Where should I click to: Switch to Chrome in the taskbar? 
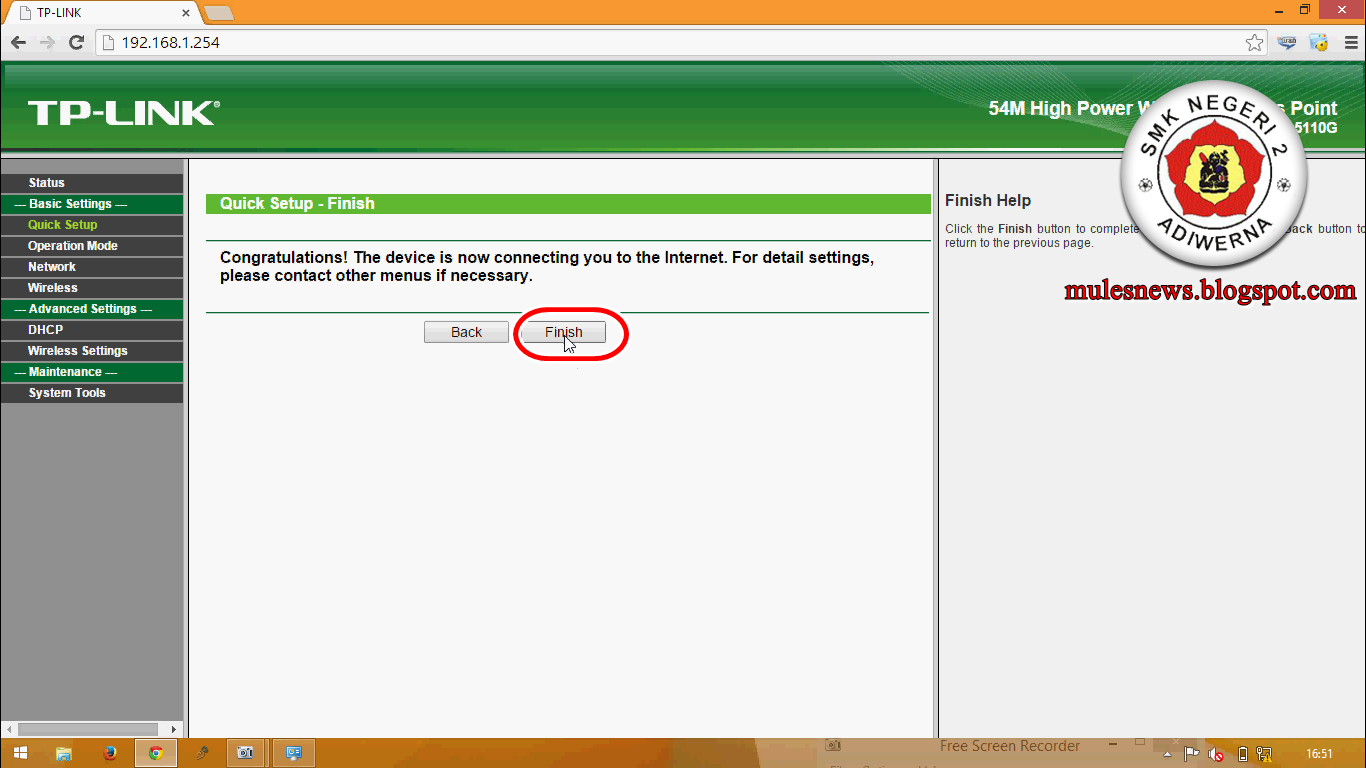pyautogui.click(x=156, y=753)
